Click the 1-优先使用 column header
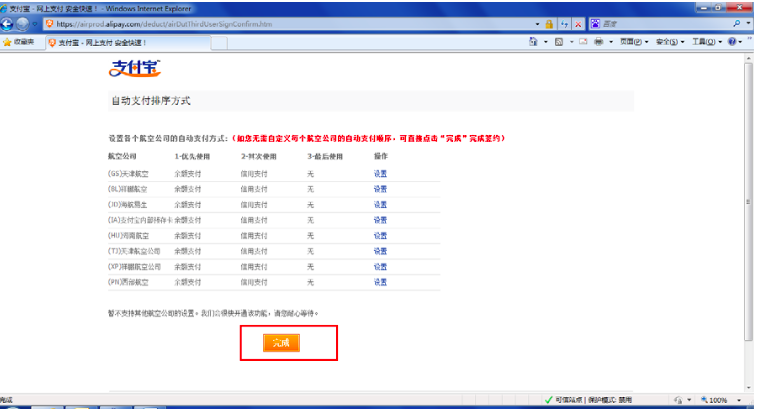 click(x=192, y=156)
